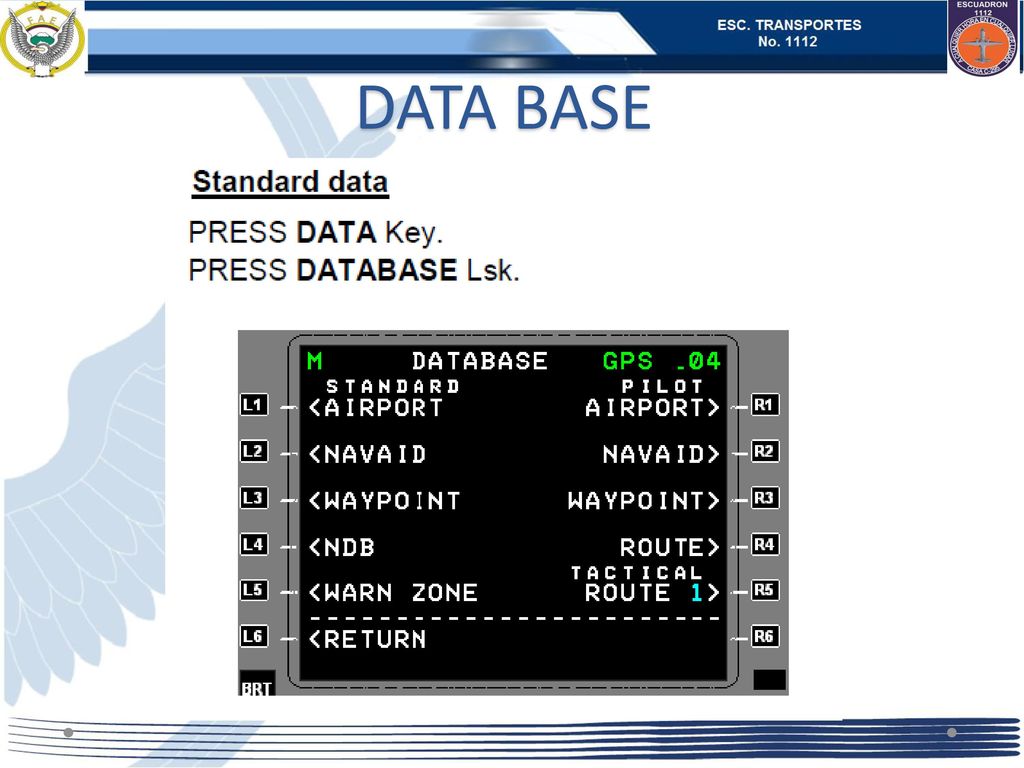Select the standard <AIRPORT entry
This screenshot has height=768, width=1024.
376,408
